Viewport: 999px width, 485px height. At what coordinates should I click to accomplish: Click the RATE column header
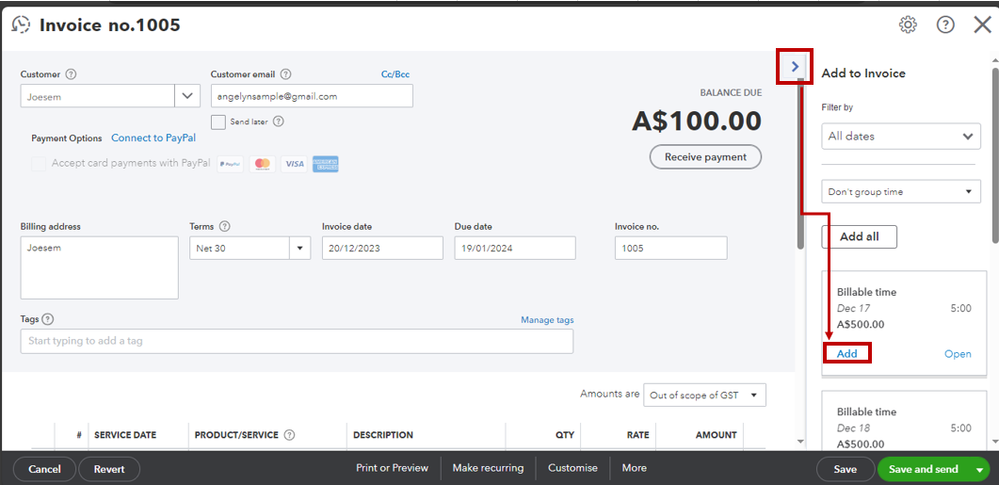click(637, 435)
